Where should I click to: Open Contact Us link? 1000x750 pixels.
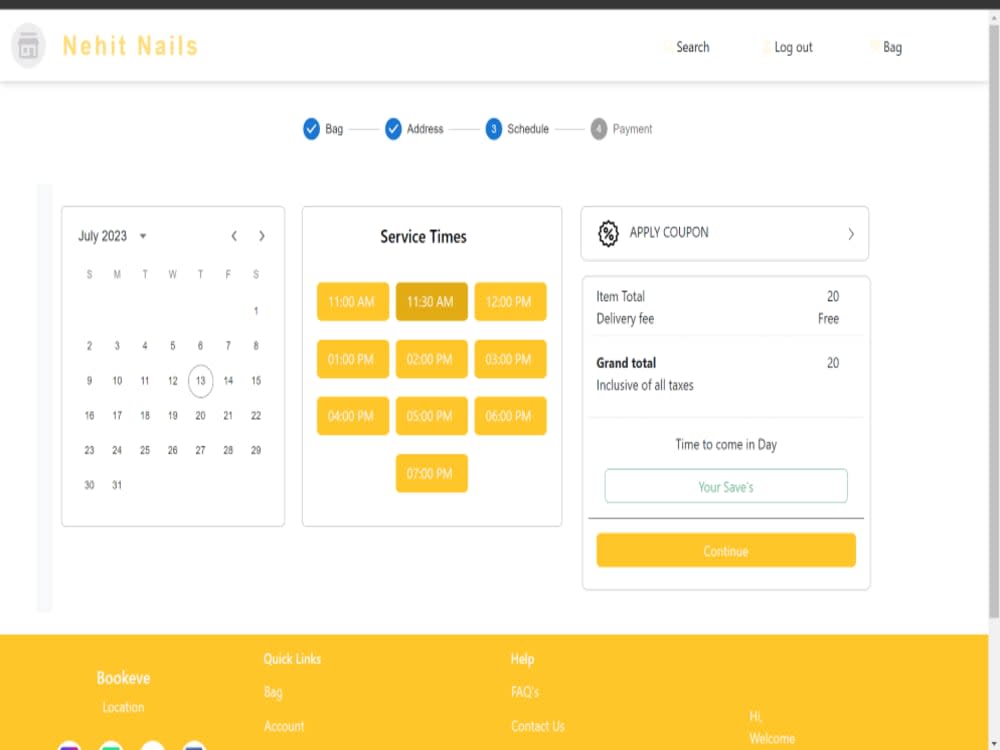[538, 726]
